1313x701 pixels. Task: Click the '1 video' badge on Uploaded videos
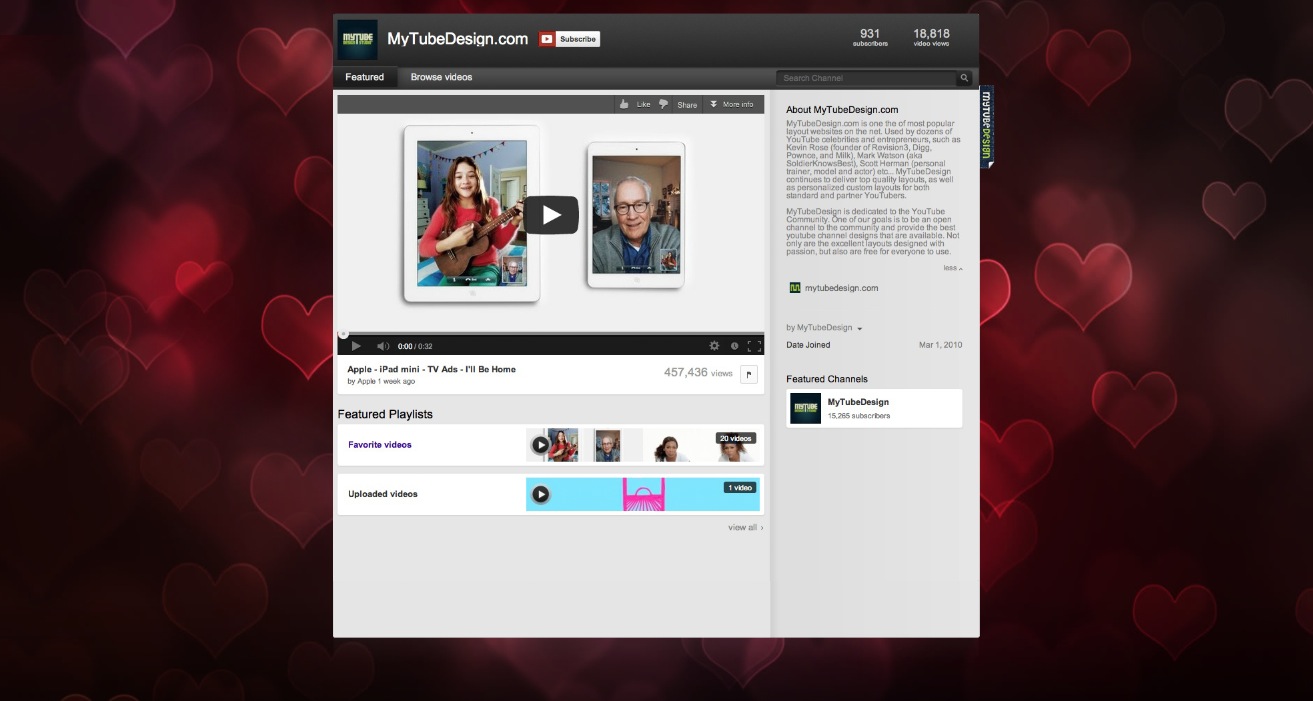point(740,488)
